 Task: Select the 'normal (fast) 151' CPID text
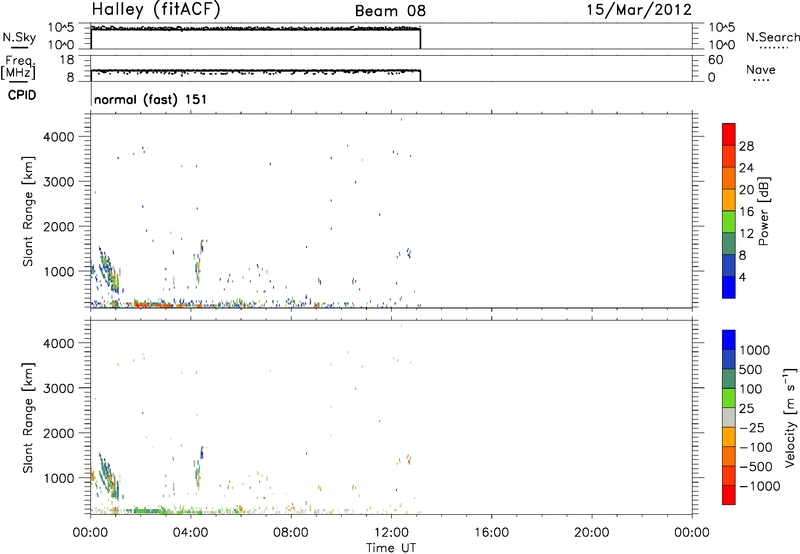[x=151, y=99]
